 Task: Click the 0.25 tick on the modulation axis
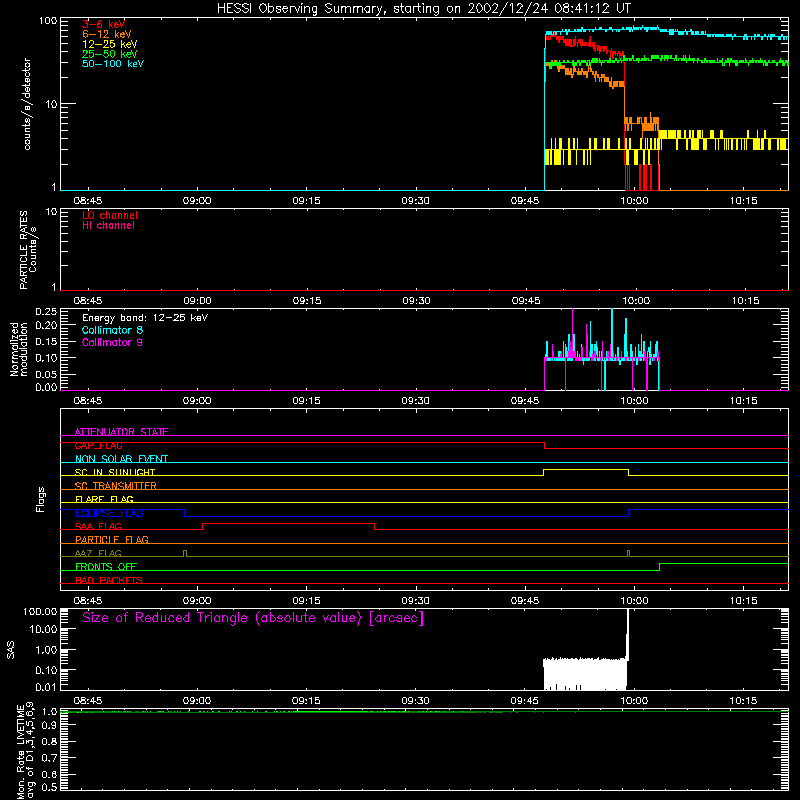coord(46,312)
